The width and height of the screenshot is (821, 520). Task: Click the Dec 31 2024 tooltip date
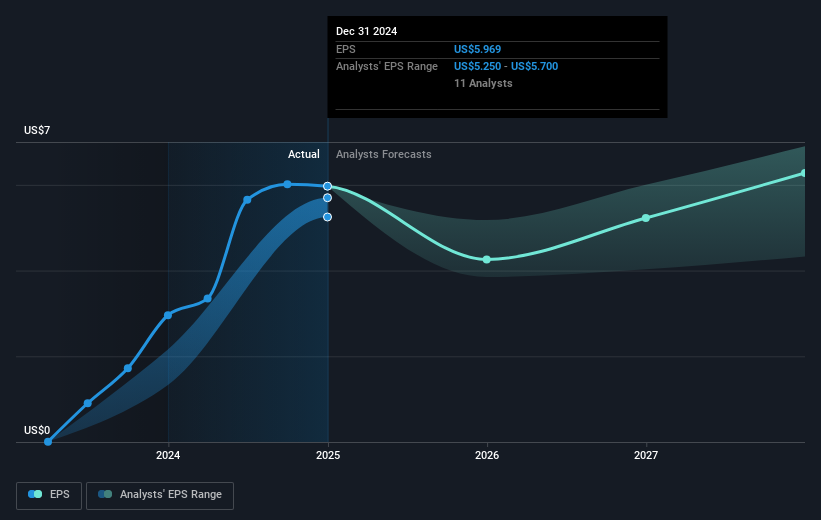pyautogui.click(x=367, y=31)
